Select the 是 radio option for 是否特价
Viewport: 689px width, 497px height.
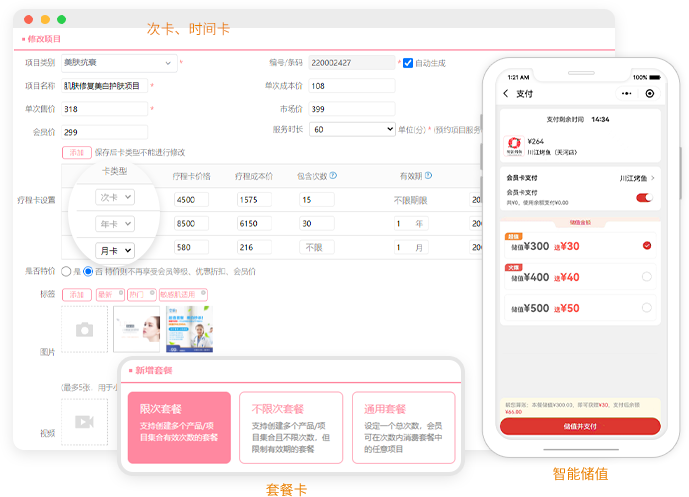[x=67, y=271]
